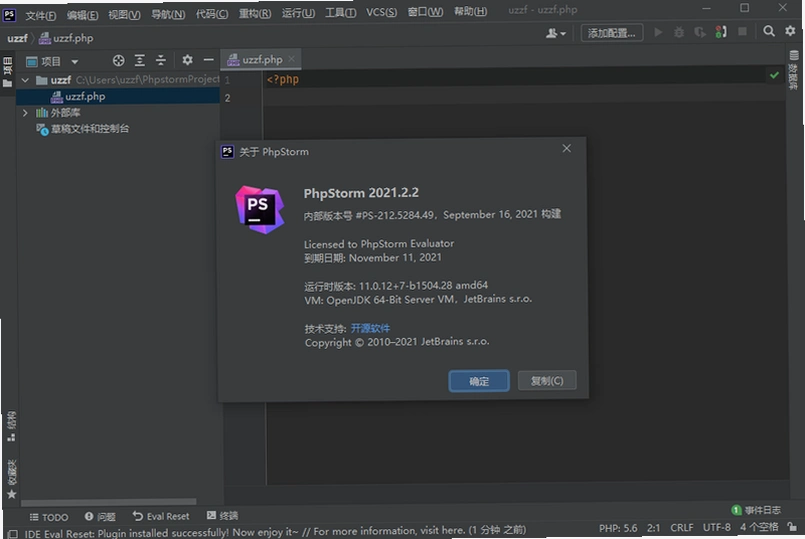Screen dimensions: 805x539
Task: Open the TODO tool window tab
Action: pos(49,517)
